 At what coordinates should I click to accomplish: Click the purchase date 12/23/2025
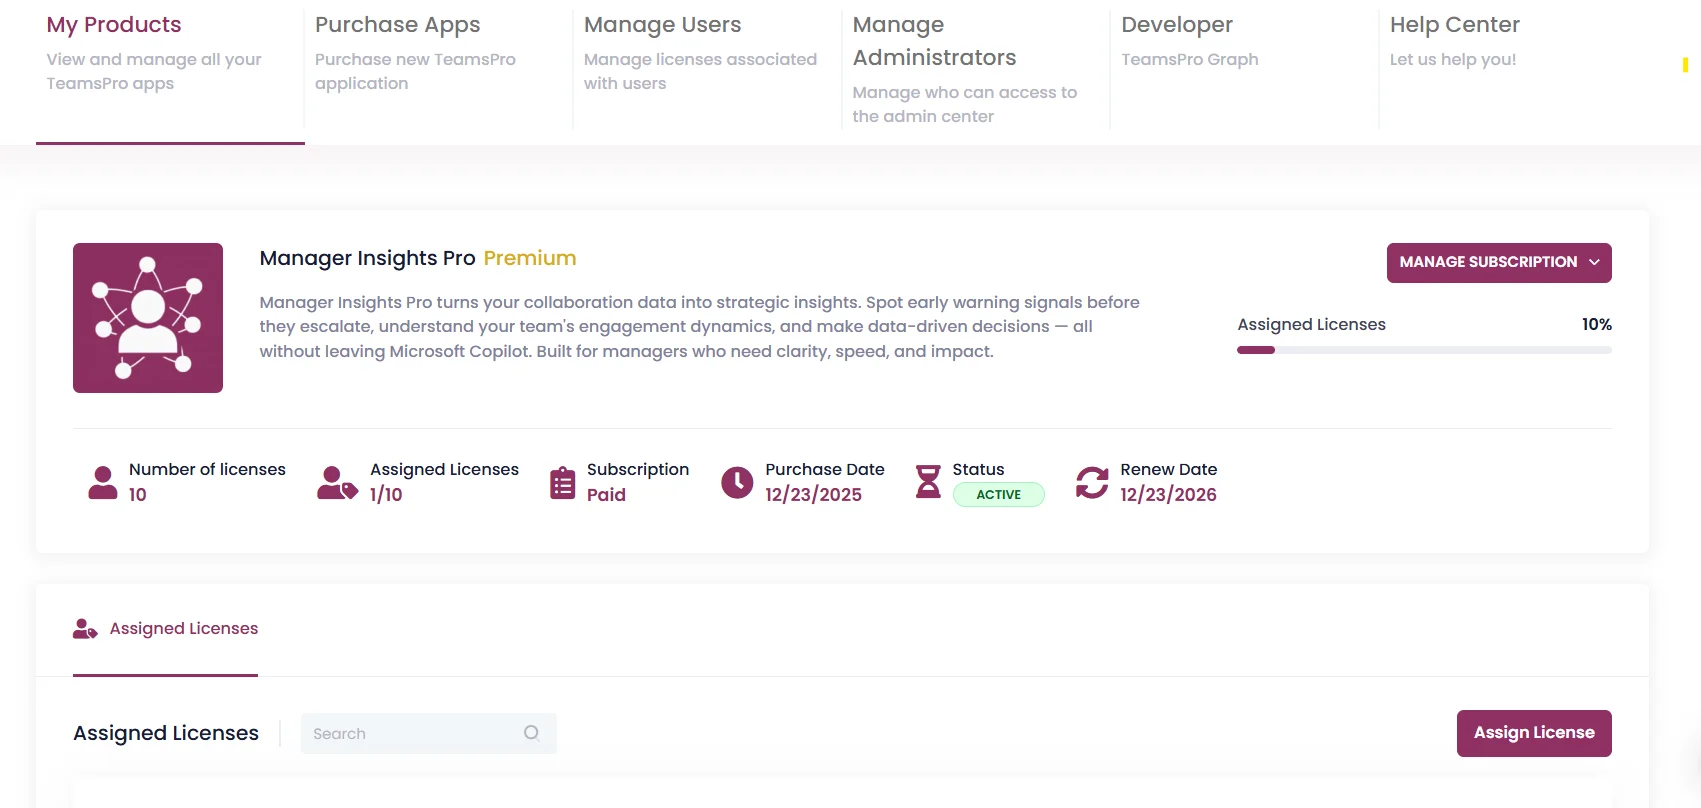[814, 495]
